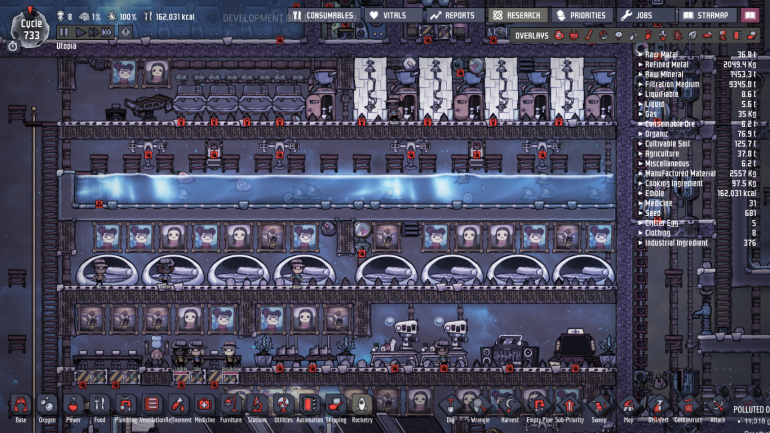This screenshot has width=770, height=433.
Task: Open the Automation build category
Action: coord(309,406)
